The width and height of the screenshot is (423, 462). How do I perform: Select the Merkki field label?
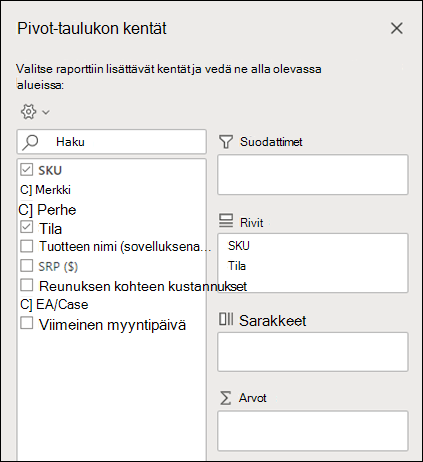tap(53, 190)
